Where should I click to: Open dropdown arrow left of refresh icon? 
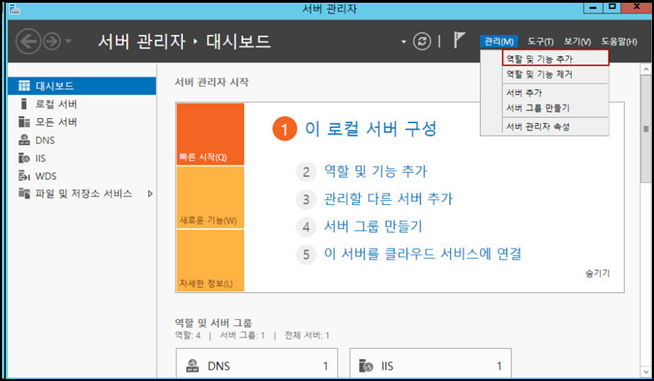coord(403,42)
